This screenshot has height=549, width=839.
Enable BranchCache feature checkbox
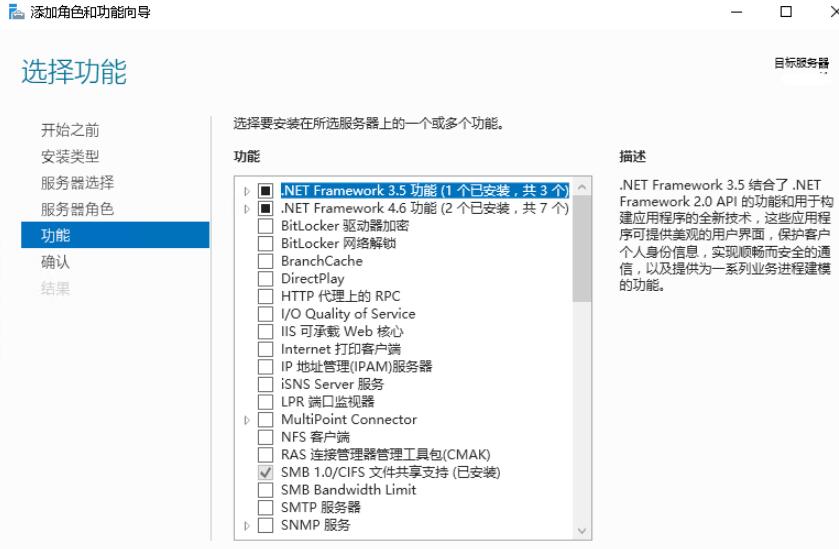(x=265, y=262)
